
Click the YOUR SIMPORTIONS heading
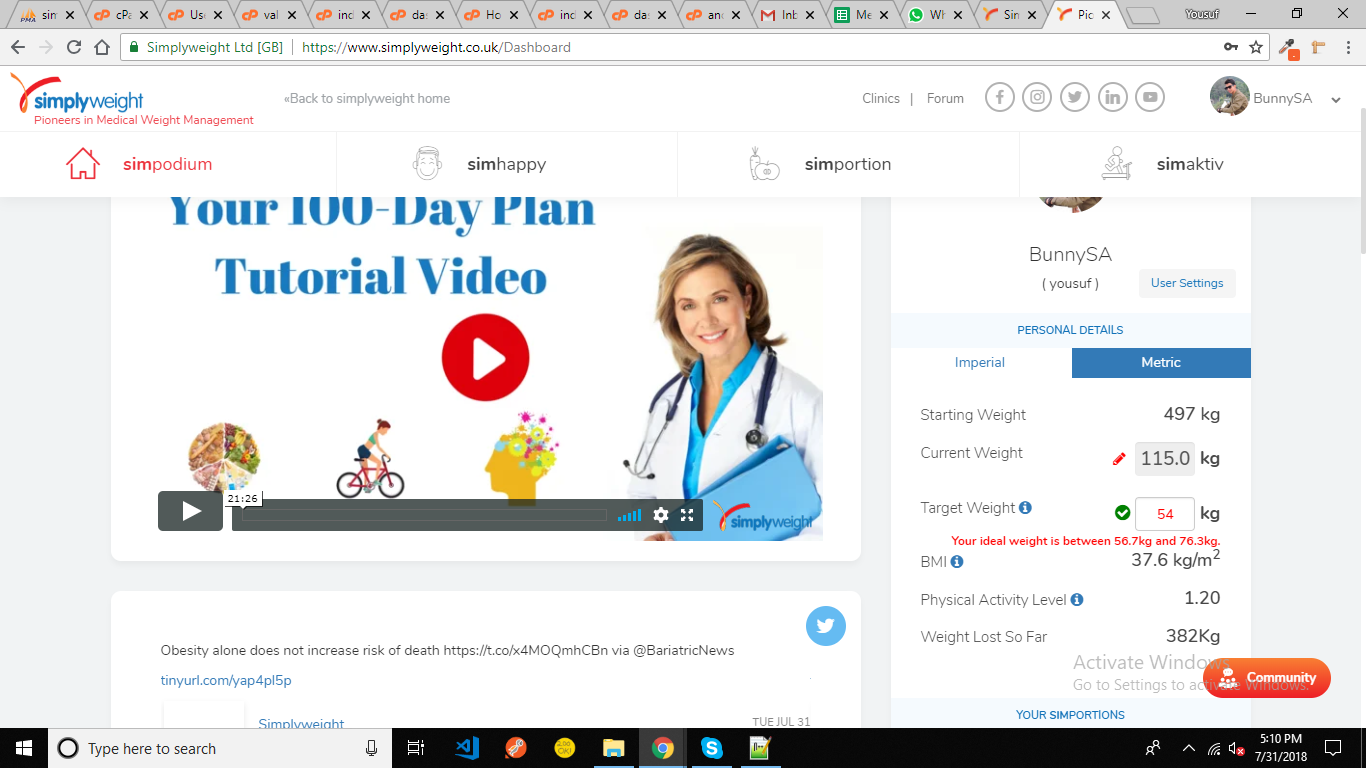(1070, 715)
